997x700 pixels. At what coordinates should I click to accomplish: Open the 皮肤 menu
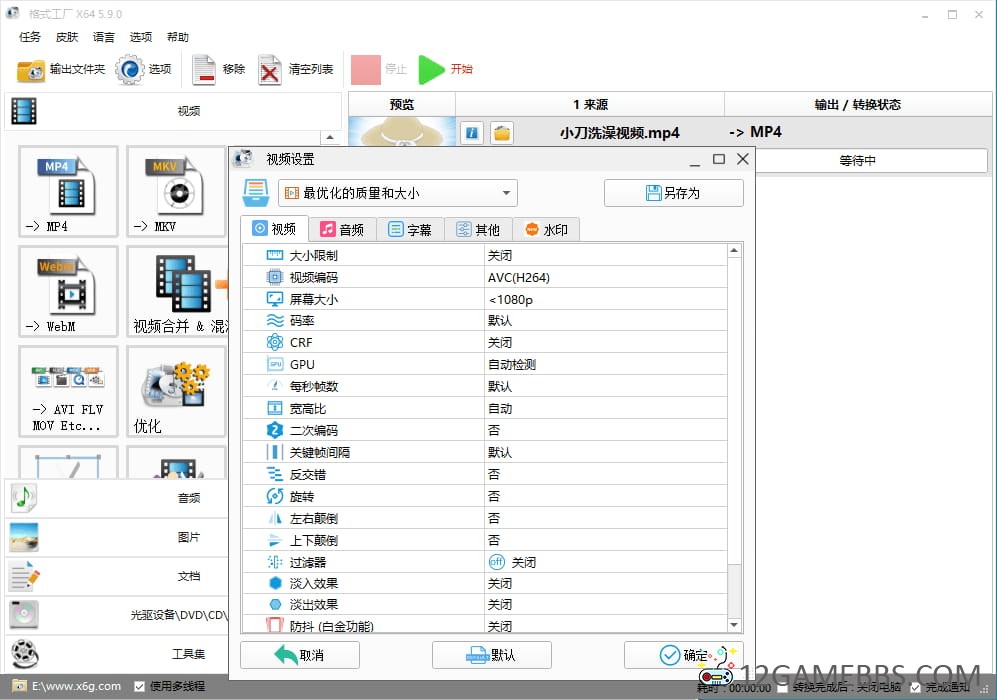pos(67,37)
